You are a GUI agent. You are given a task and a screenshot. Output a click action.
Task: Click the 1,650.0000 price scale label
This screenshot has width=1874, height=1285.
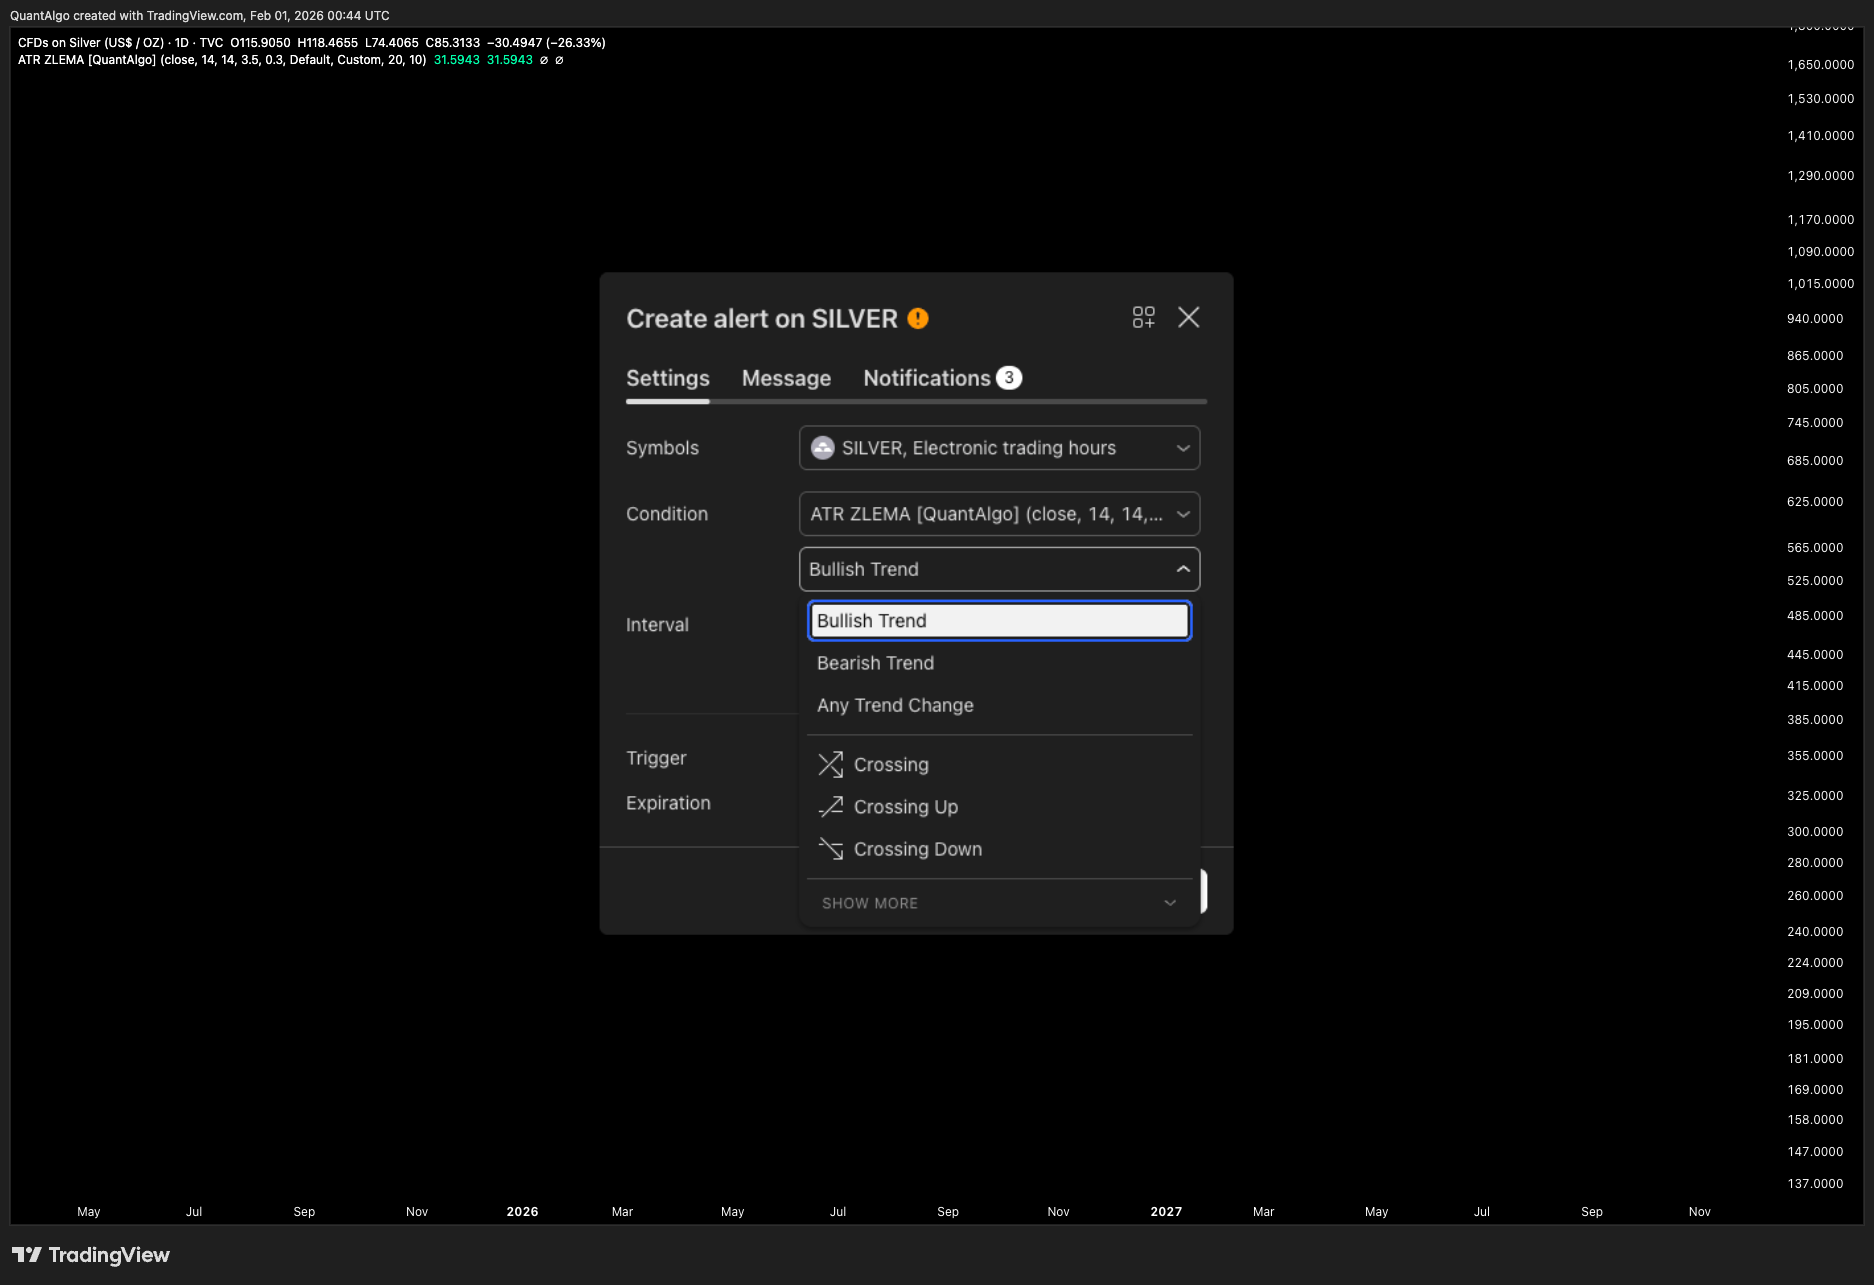1820,64
